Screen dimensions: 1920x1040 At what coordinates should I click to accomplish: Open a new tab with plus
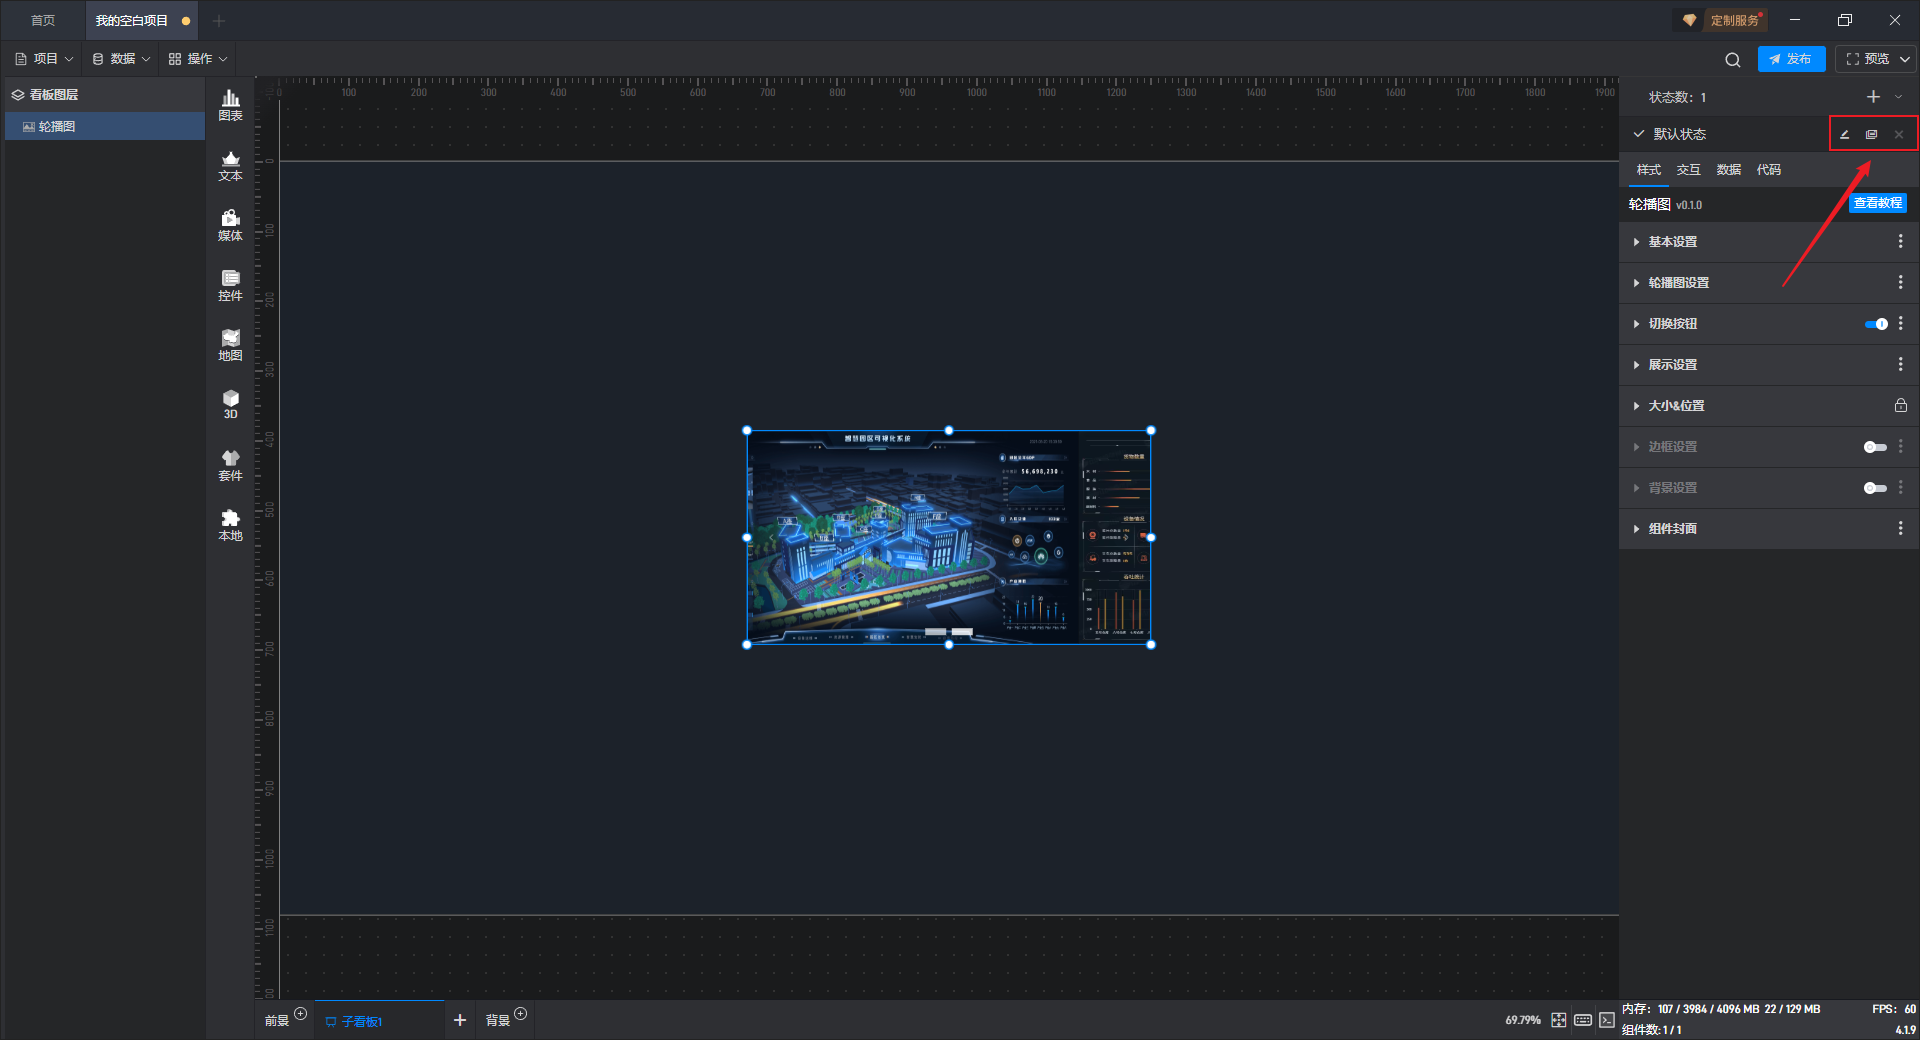219,21
